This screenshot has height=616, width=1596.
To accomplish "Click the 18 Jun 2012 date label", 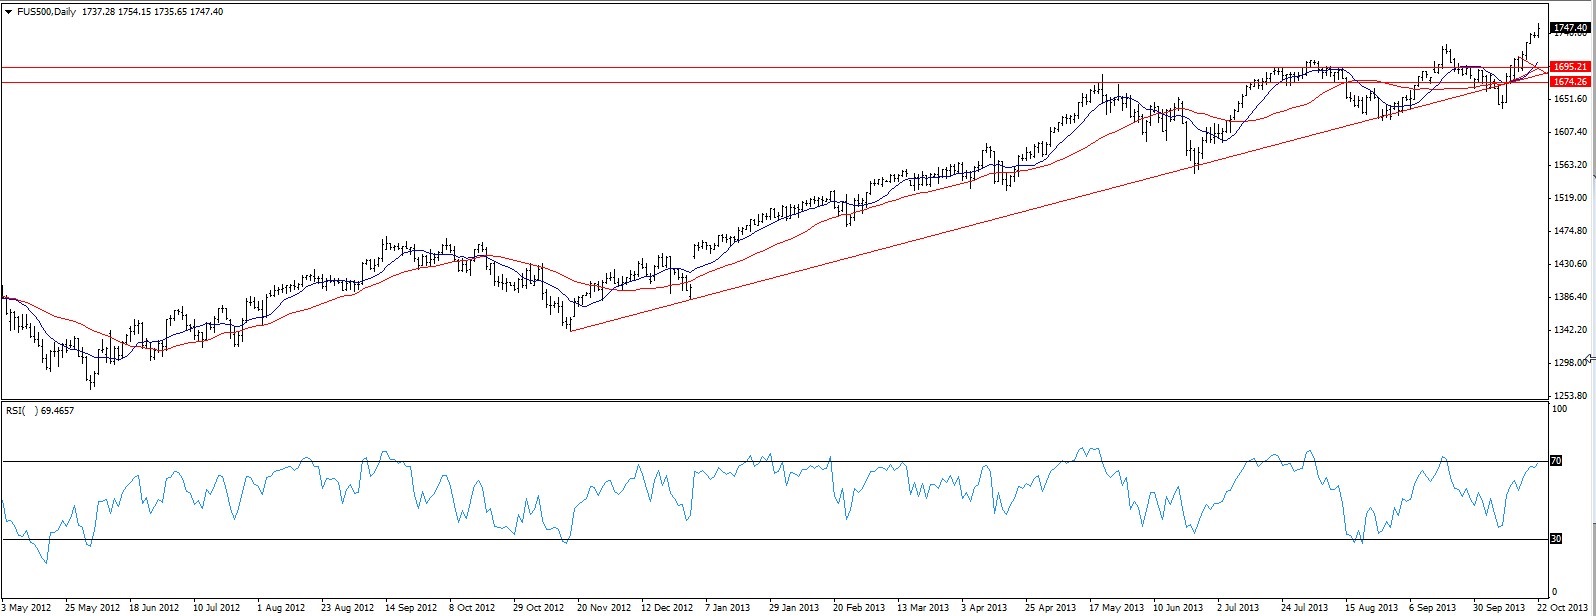I will point(153,607).
